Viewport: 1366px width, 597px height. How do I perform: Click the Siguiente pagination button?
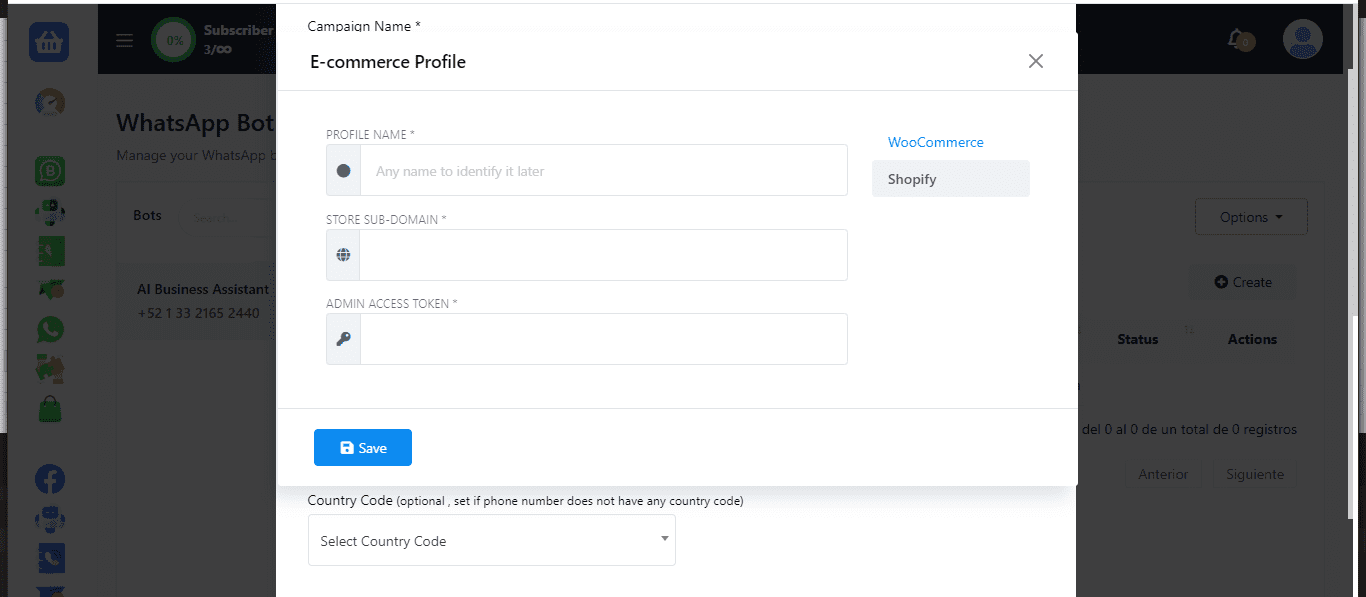tap(1254, 474)
